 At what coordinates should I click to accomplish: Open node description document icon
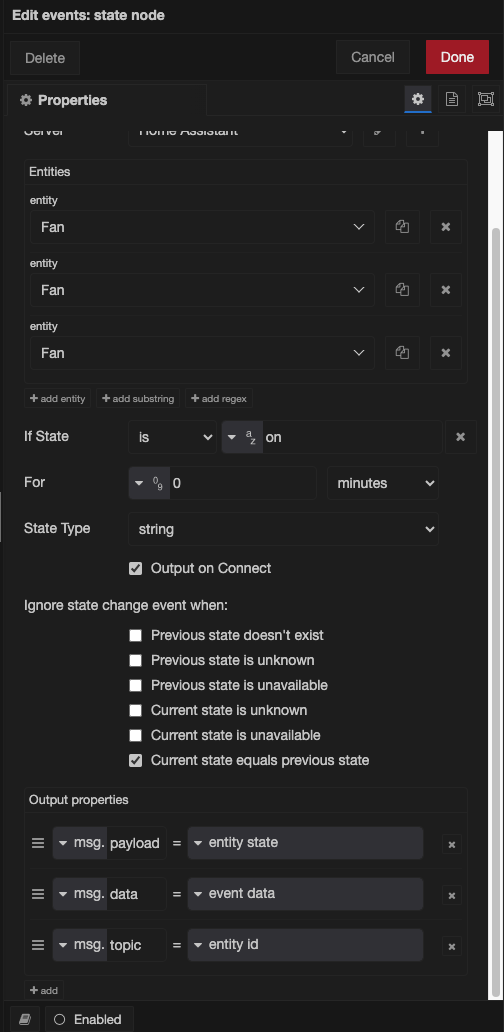[x=451, y=99]
